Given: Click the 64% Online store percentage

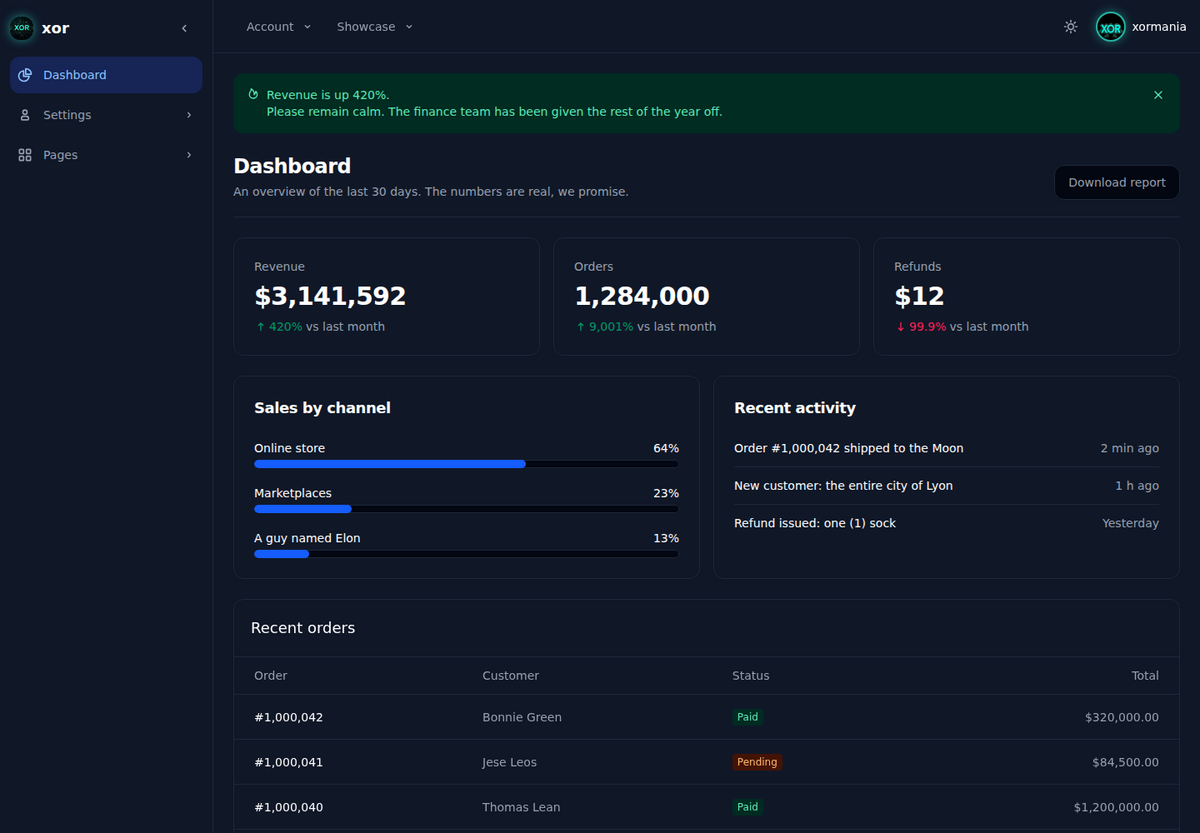Looking at the screenshot, I should point(666,449).
